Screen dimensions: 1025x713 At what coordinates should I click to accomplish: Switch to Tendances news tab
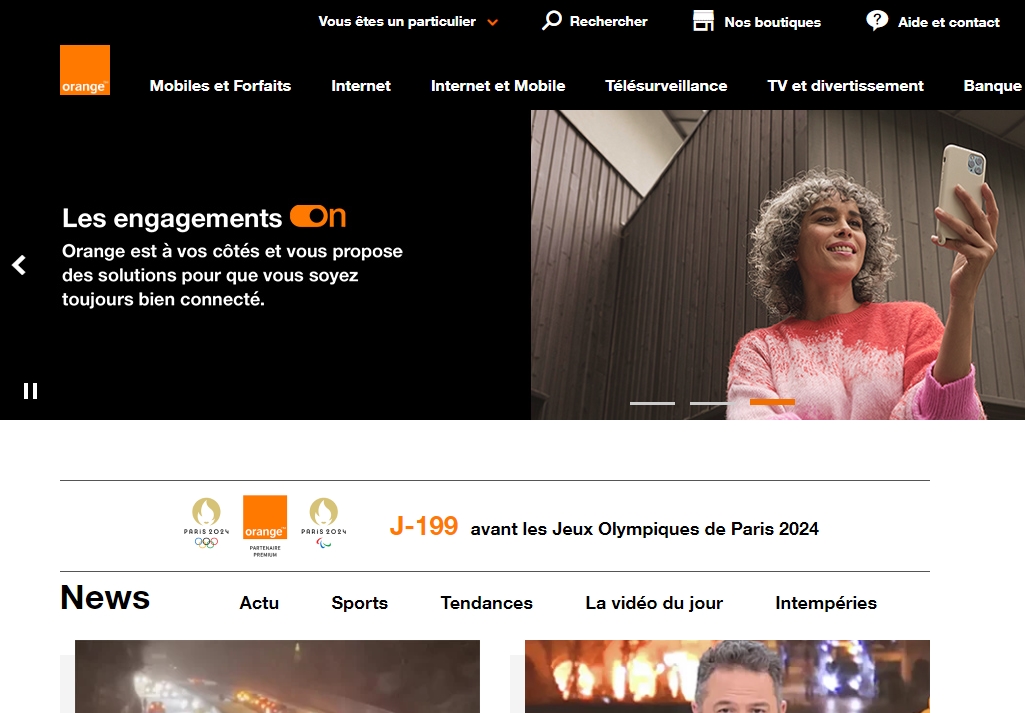click(486, 603)
